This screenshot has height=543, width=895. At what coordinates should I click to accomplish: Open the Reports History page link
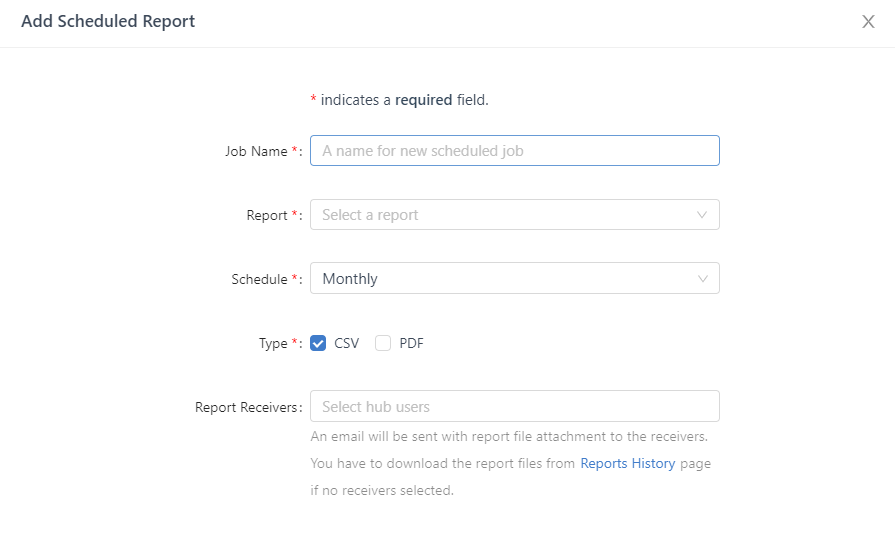click(x=628, y=464)
